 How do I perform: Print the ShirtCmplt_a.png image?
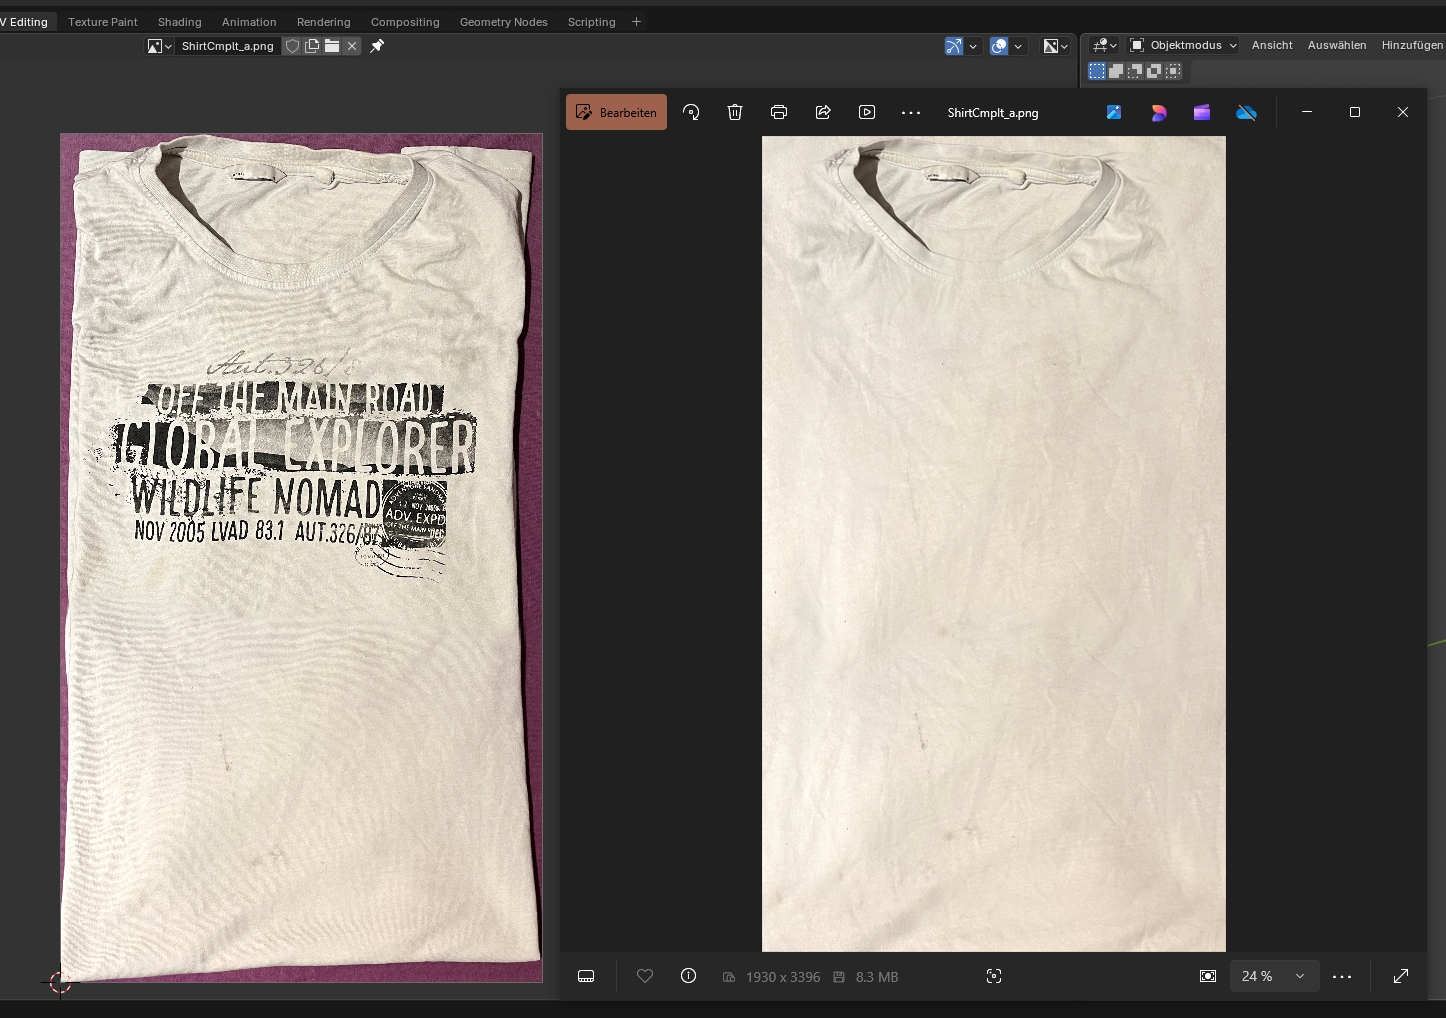(x=779, y=113)
